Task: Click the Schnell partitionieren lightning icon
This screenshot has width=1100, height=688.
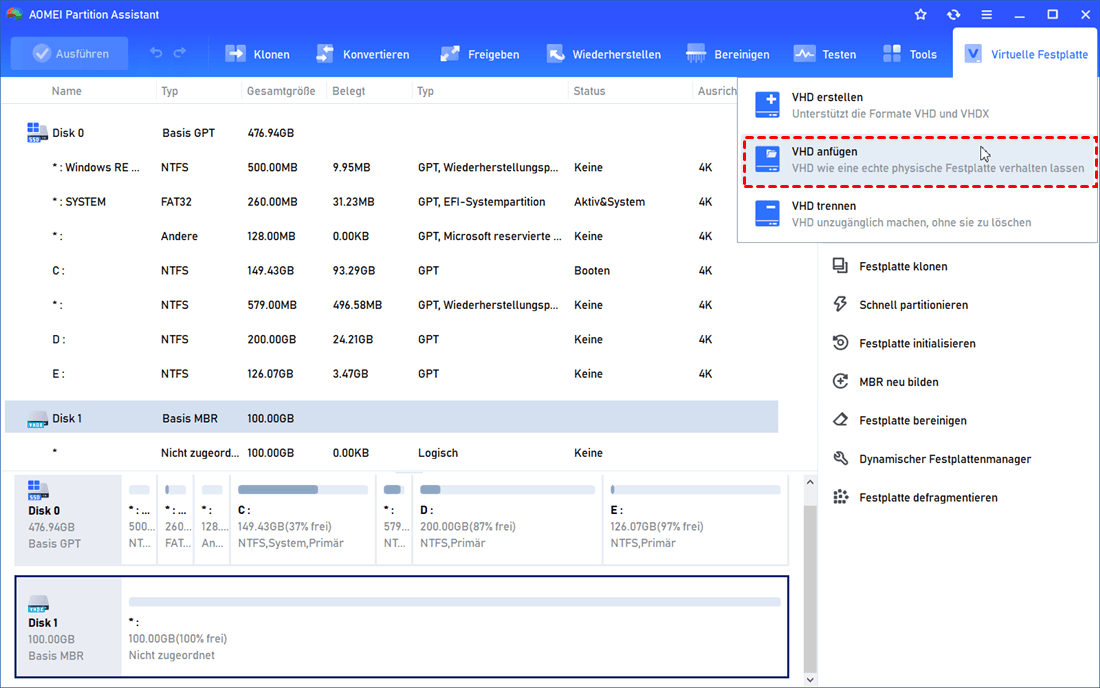Action: (841, 305)
